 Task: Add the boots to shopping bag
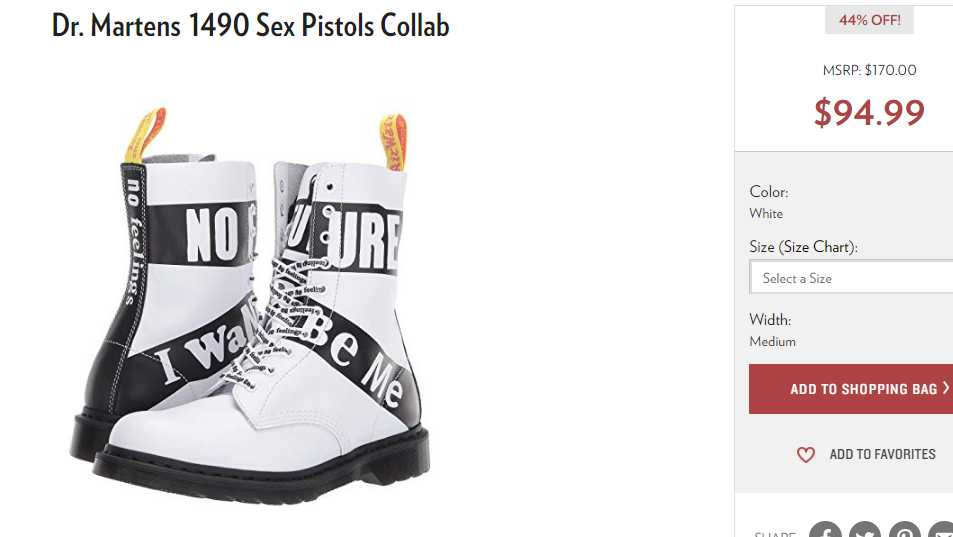tap(851, 389)
